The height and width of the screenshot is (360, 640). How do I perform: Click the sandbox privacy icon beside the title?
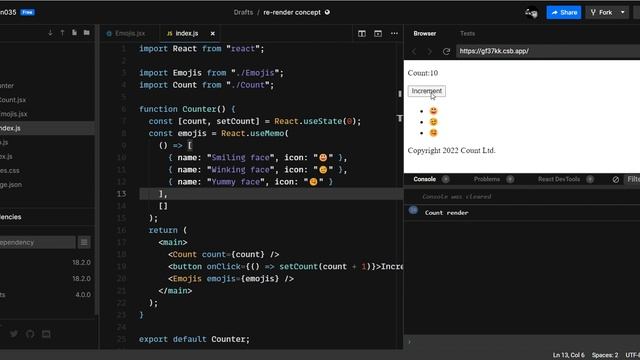point(327,12)
